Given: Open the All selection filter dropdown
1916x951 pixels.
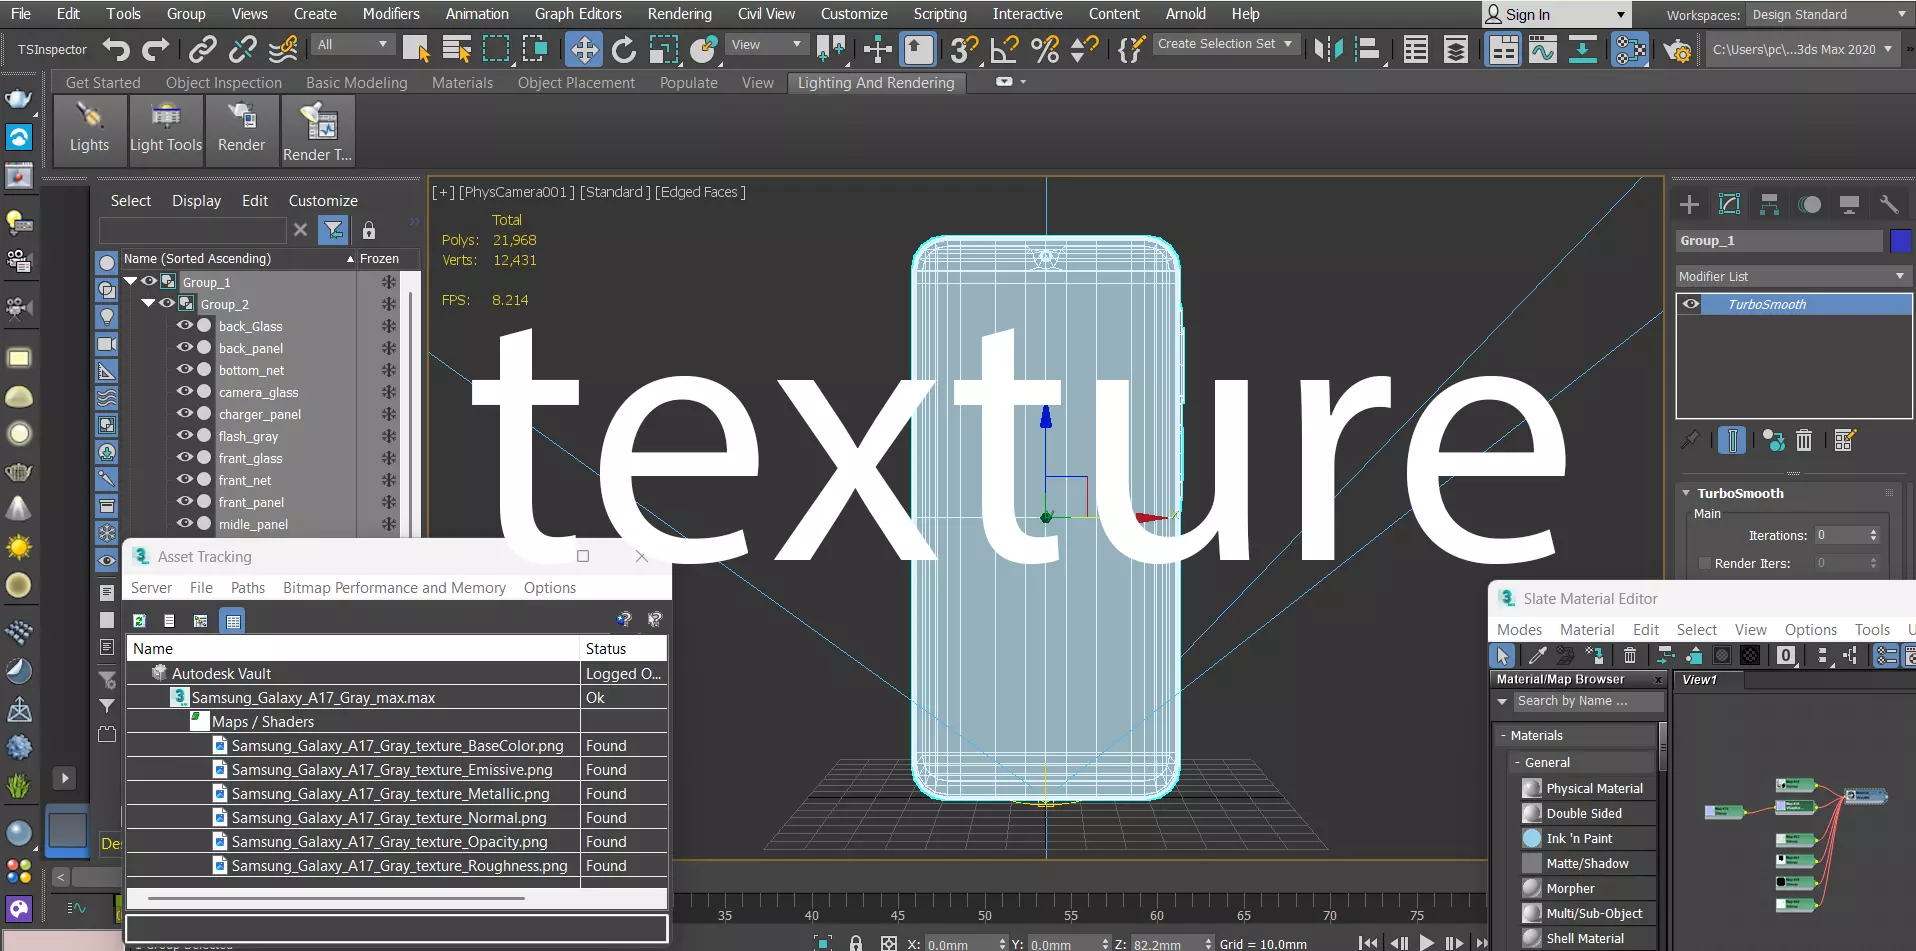Looking at the screenshot, I should pos(352,44).
